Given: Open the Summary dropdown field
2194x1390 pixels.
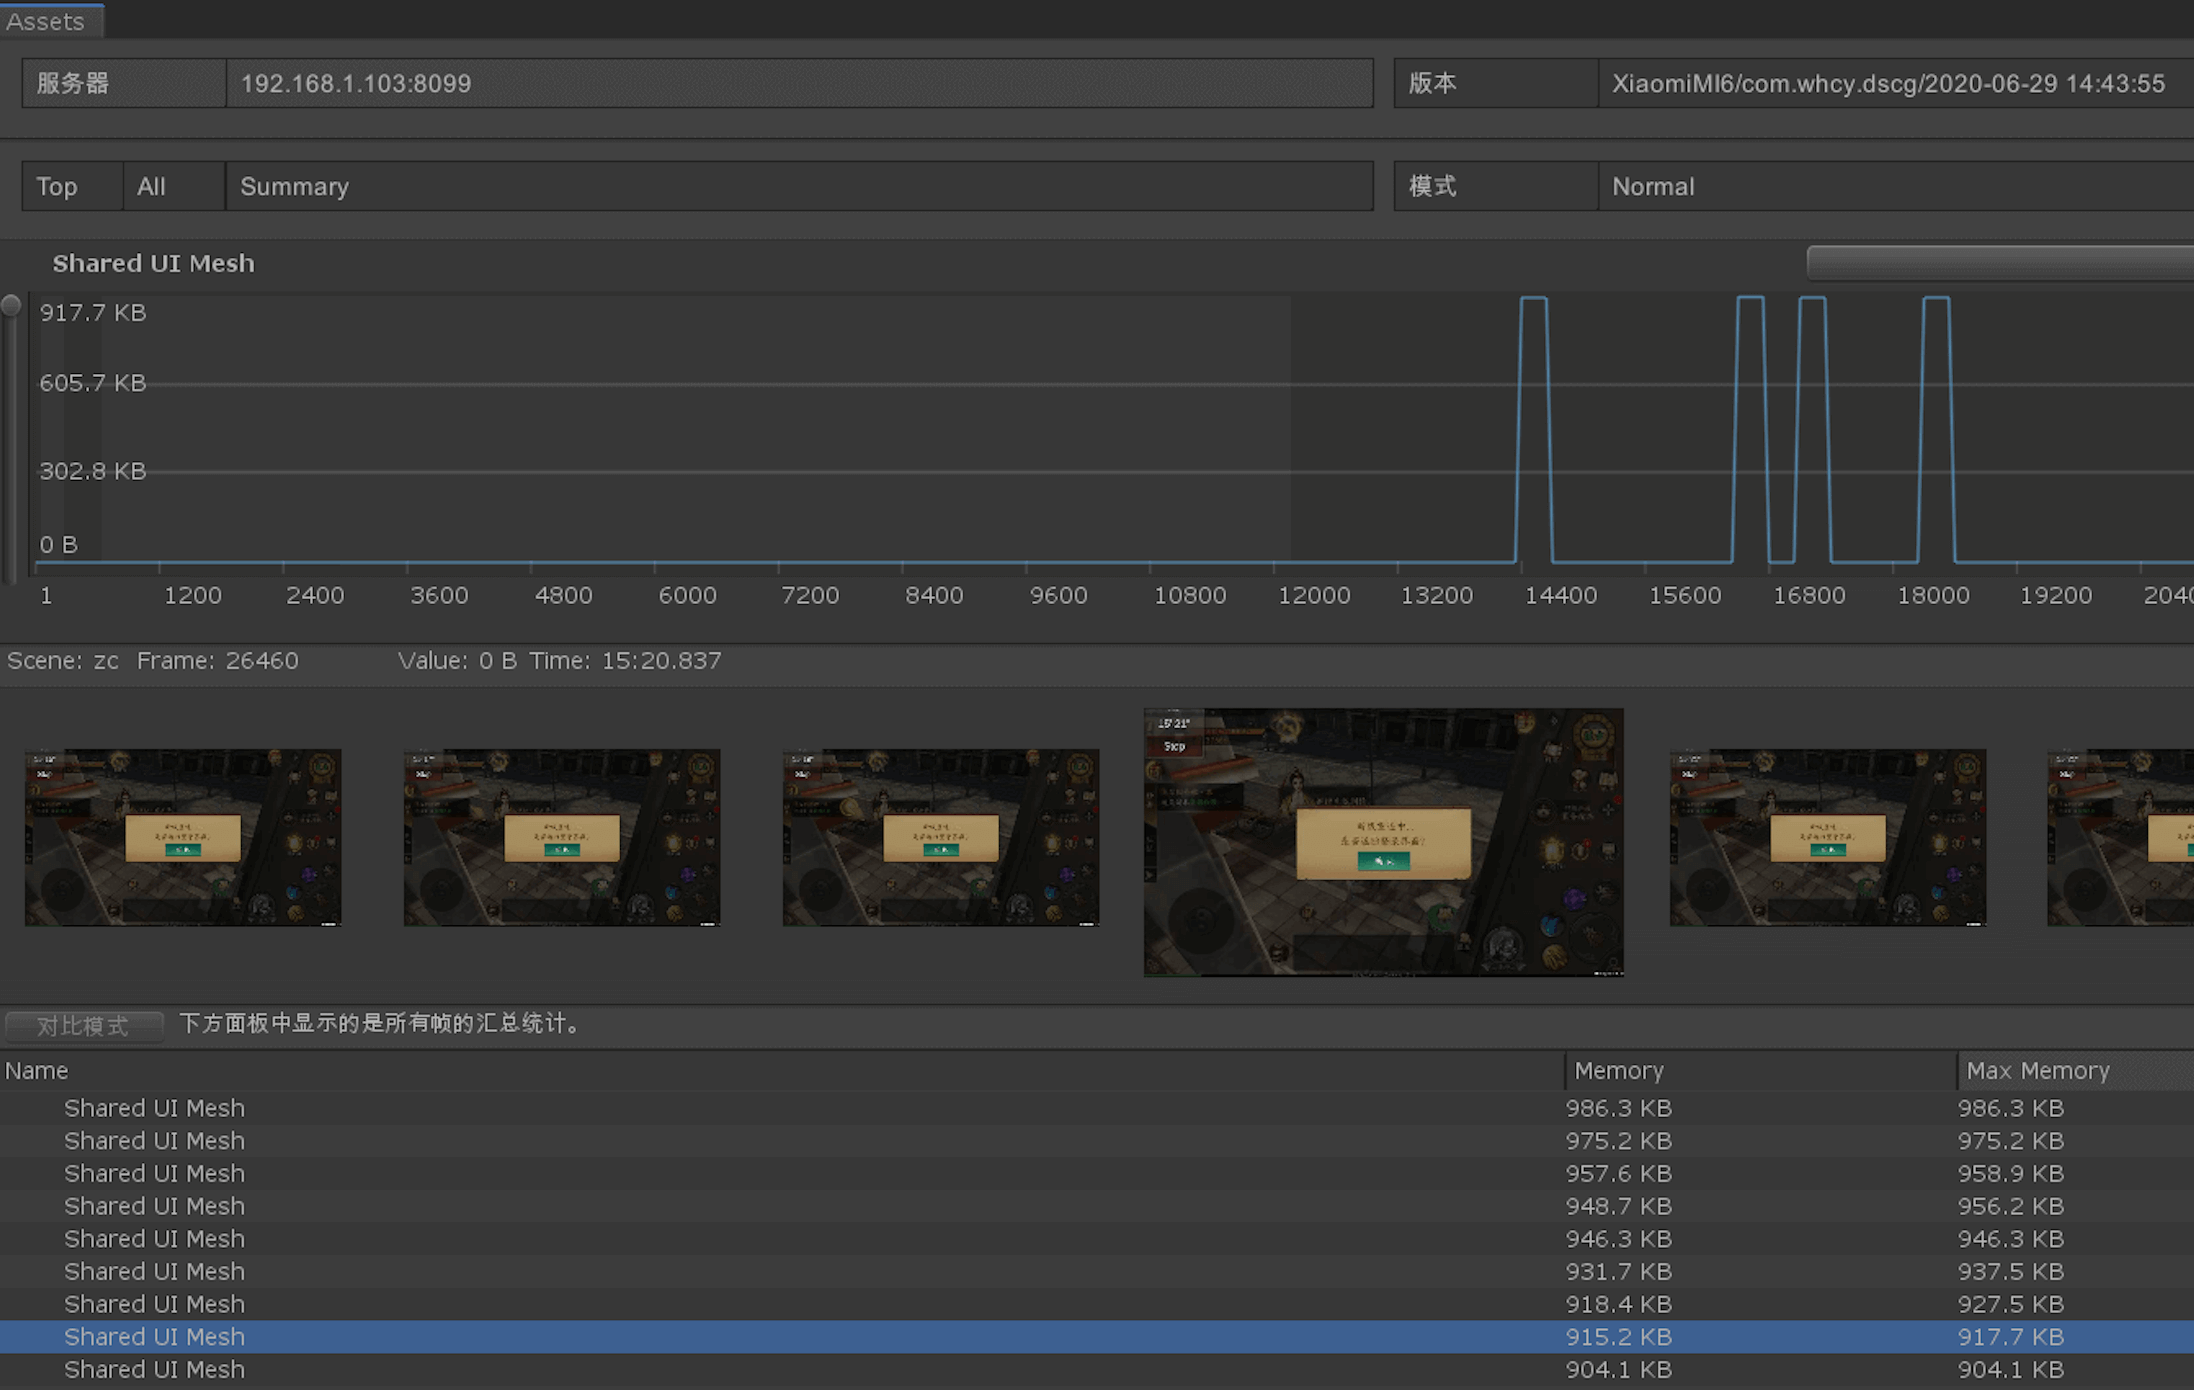Looking at the screenshot, I should point(798,186).
